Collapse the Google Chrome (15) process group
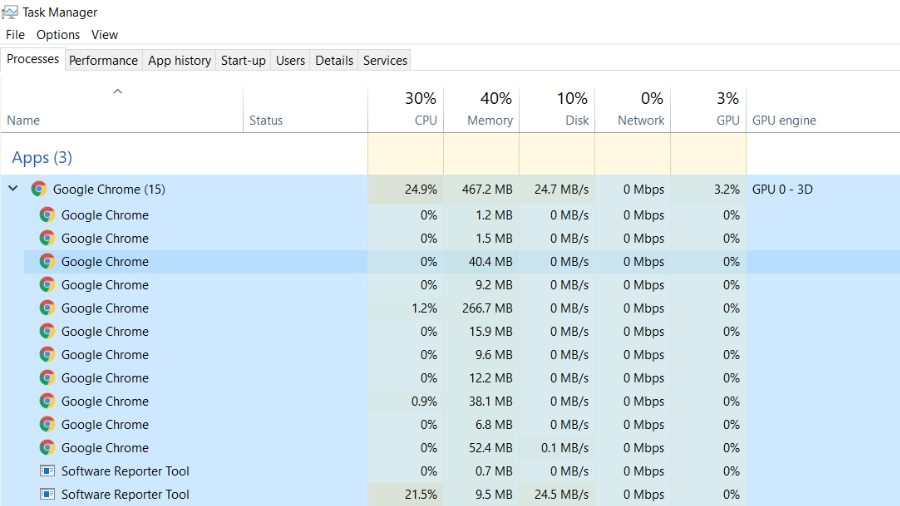This screenshot has height=506, width=900. (x=13, y=188)
